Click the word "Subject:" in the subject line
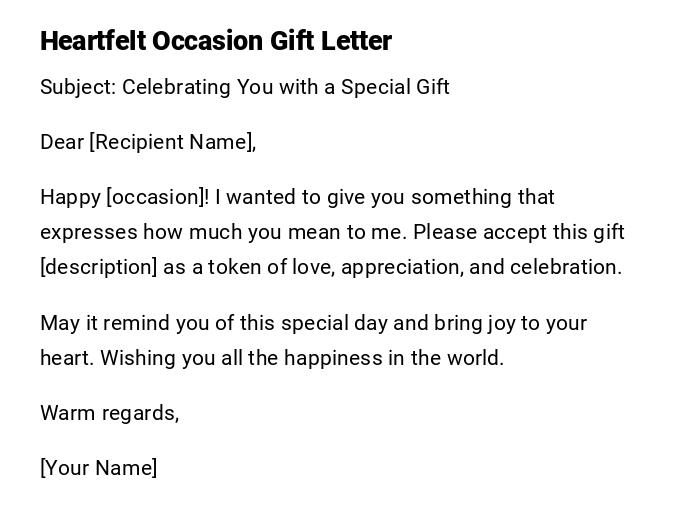Viewport: 700px width, 530px height. point(78,87)
